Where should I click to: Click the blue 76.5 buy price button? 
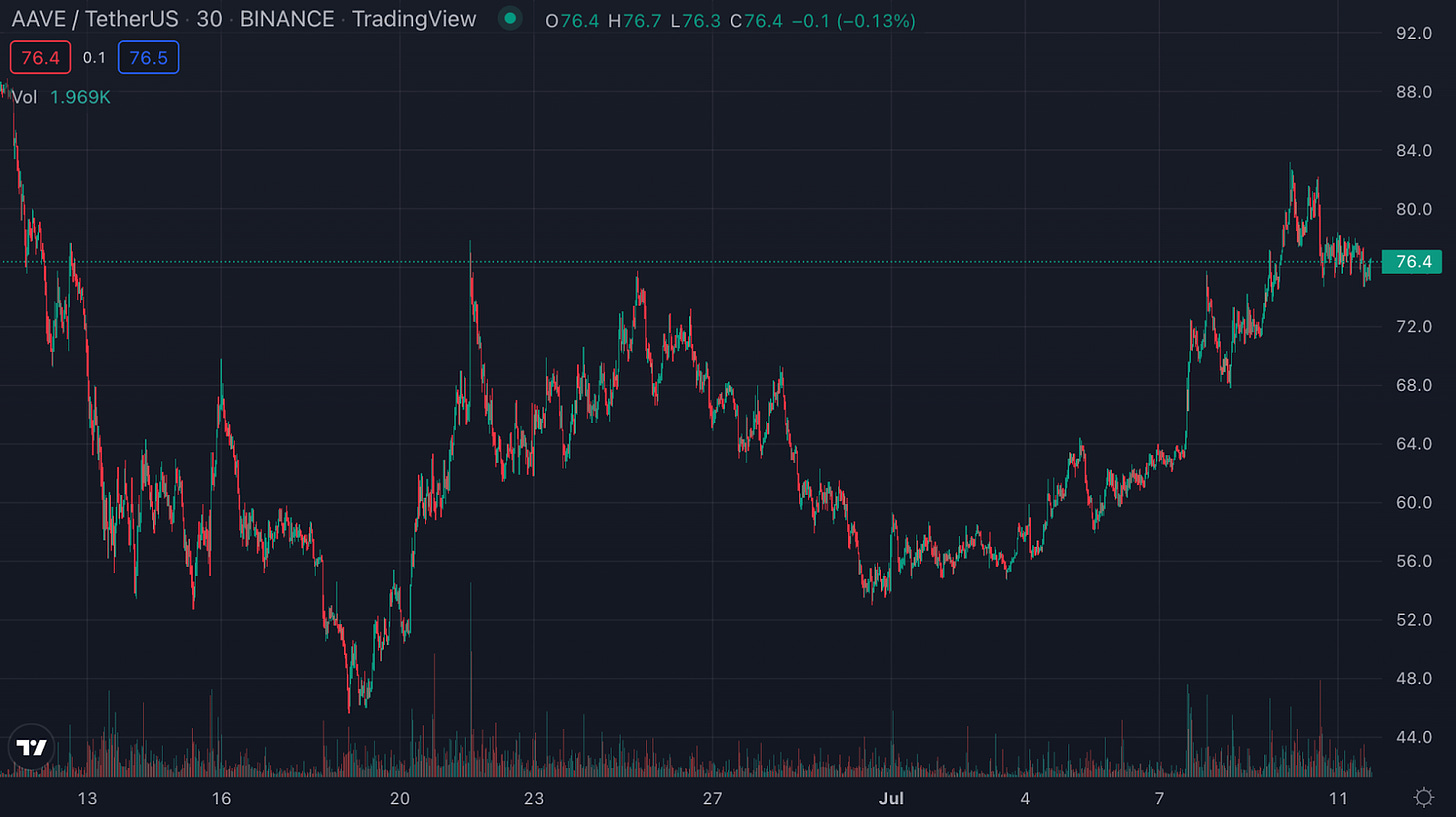148,57
